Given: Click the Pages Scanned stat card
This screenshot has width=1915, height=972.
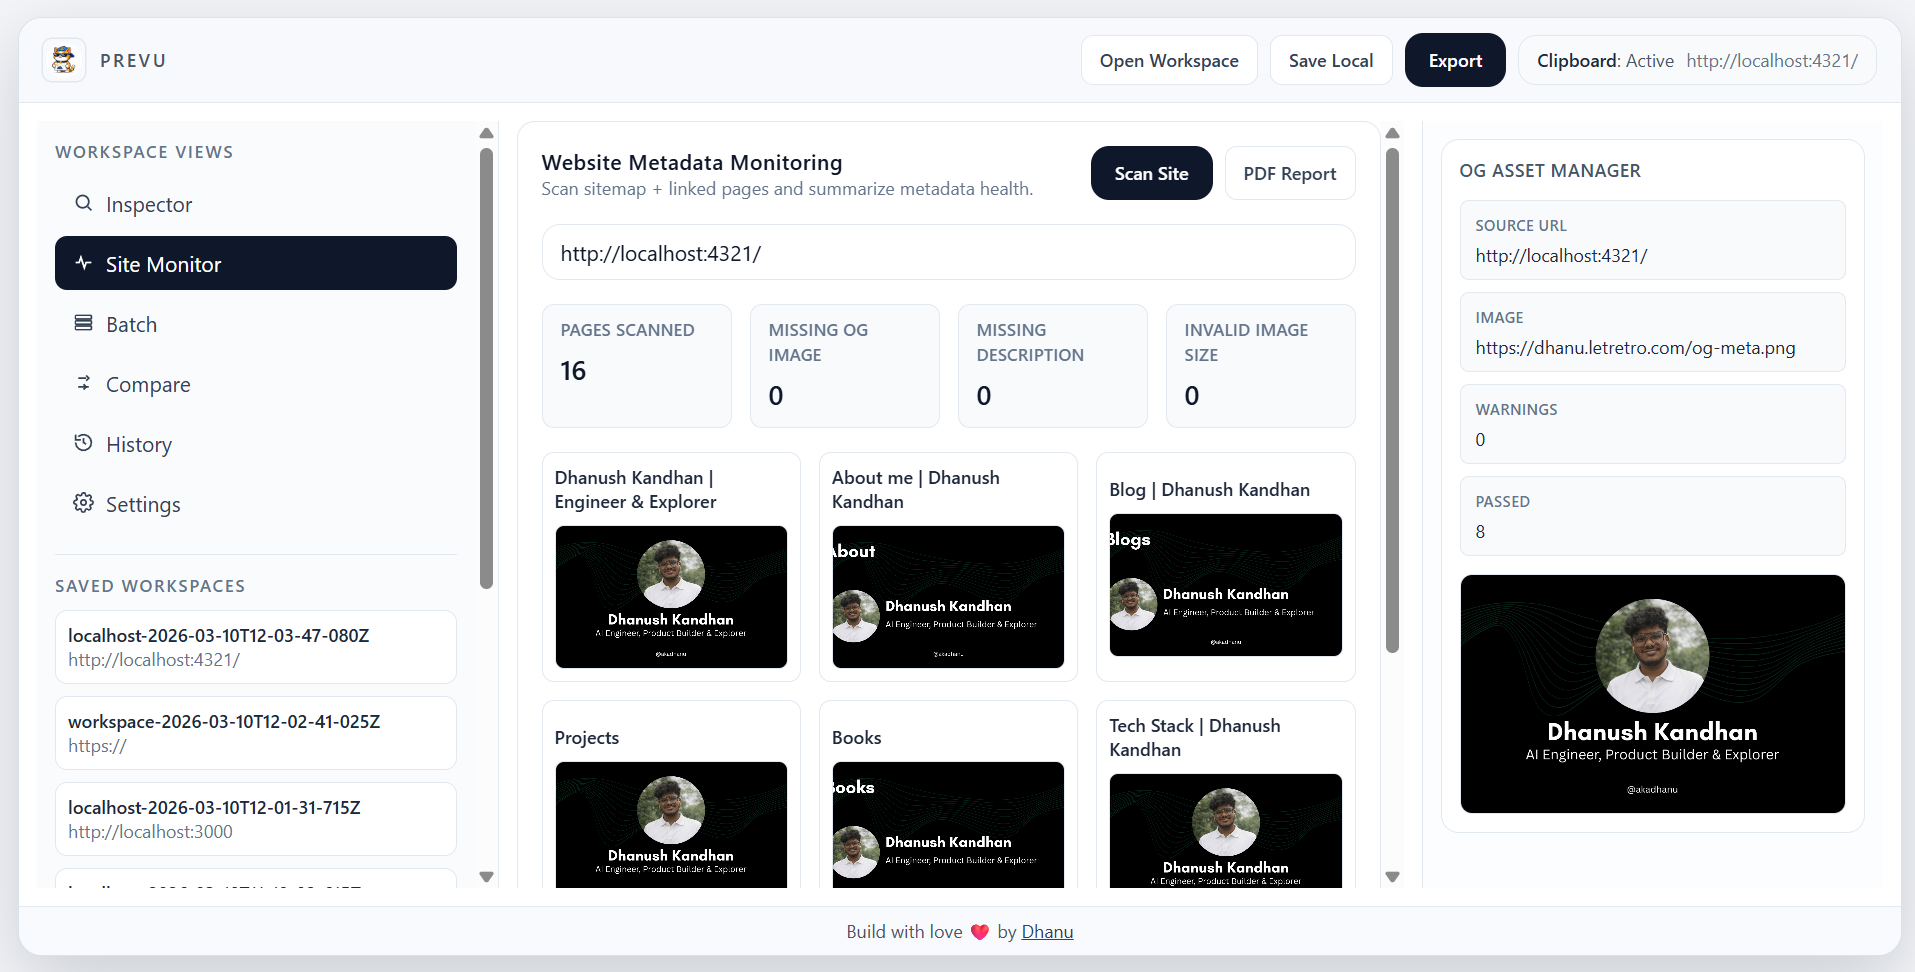Looking at the screenshot, I should (637, 366).
